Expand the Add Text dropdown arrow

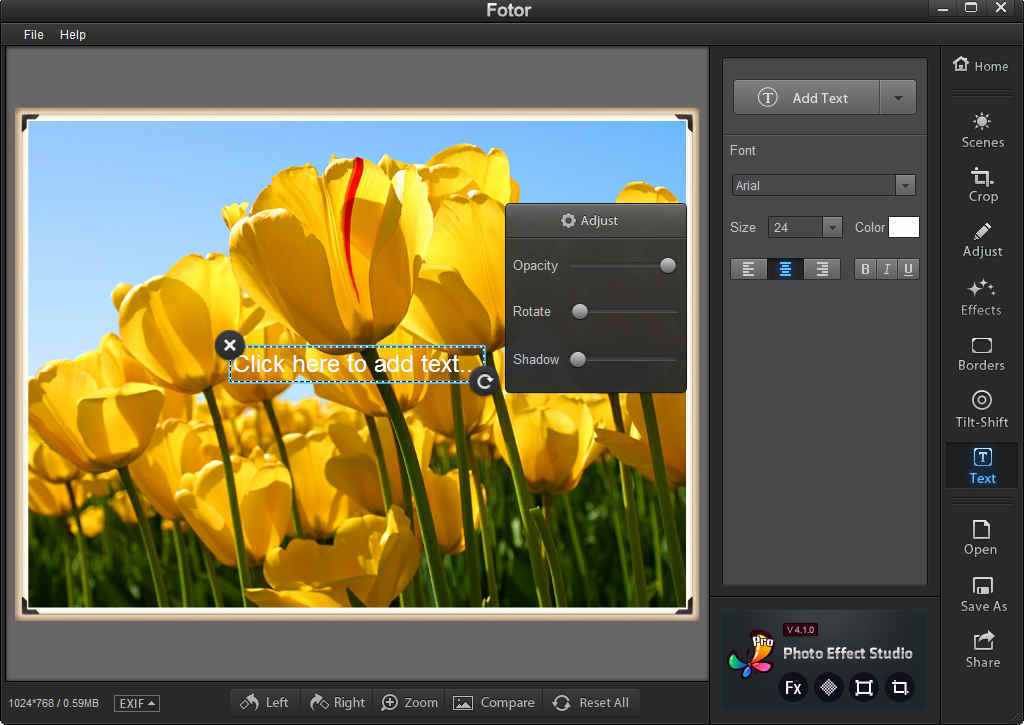click(x=898, y=98)
